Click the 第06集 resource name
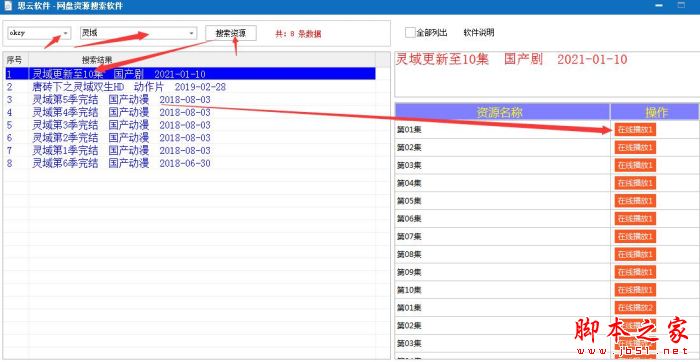The image size is (700, 362). coord(409,219)
